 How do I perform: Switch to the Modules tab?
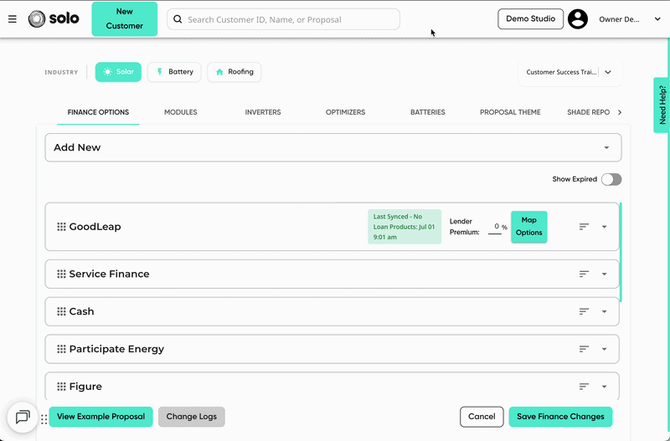tap(181, 112)
